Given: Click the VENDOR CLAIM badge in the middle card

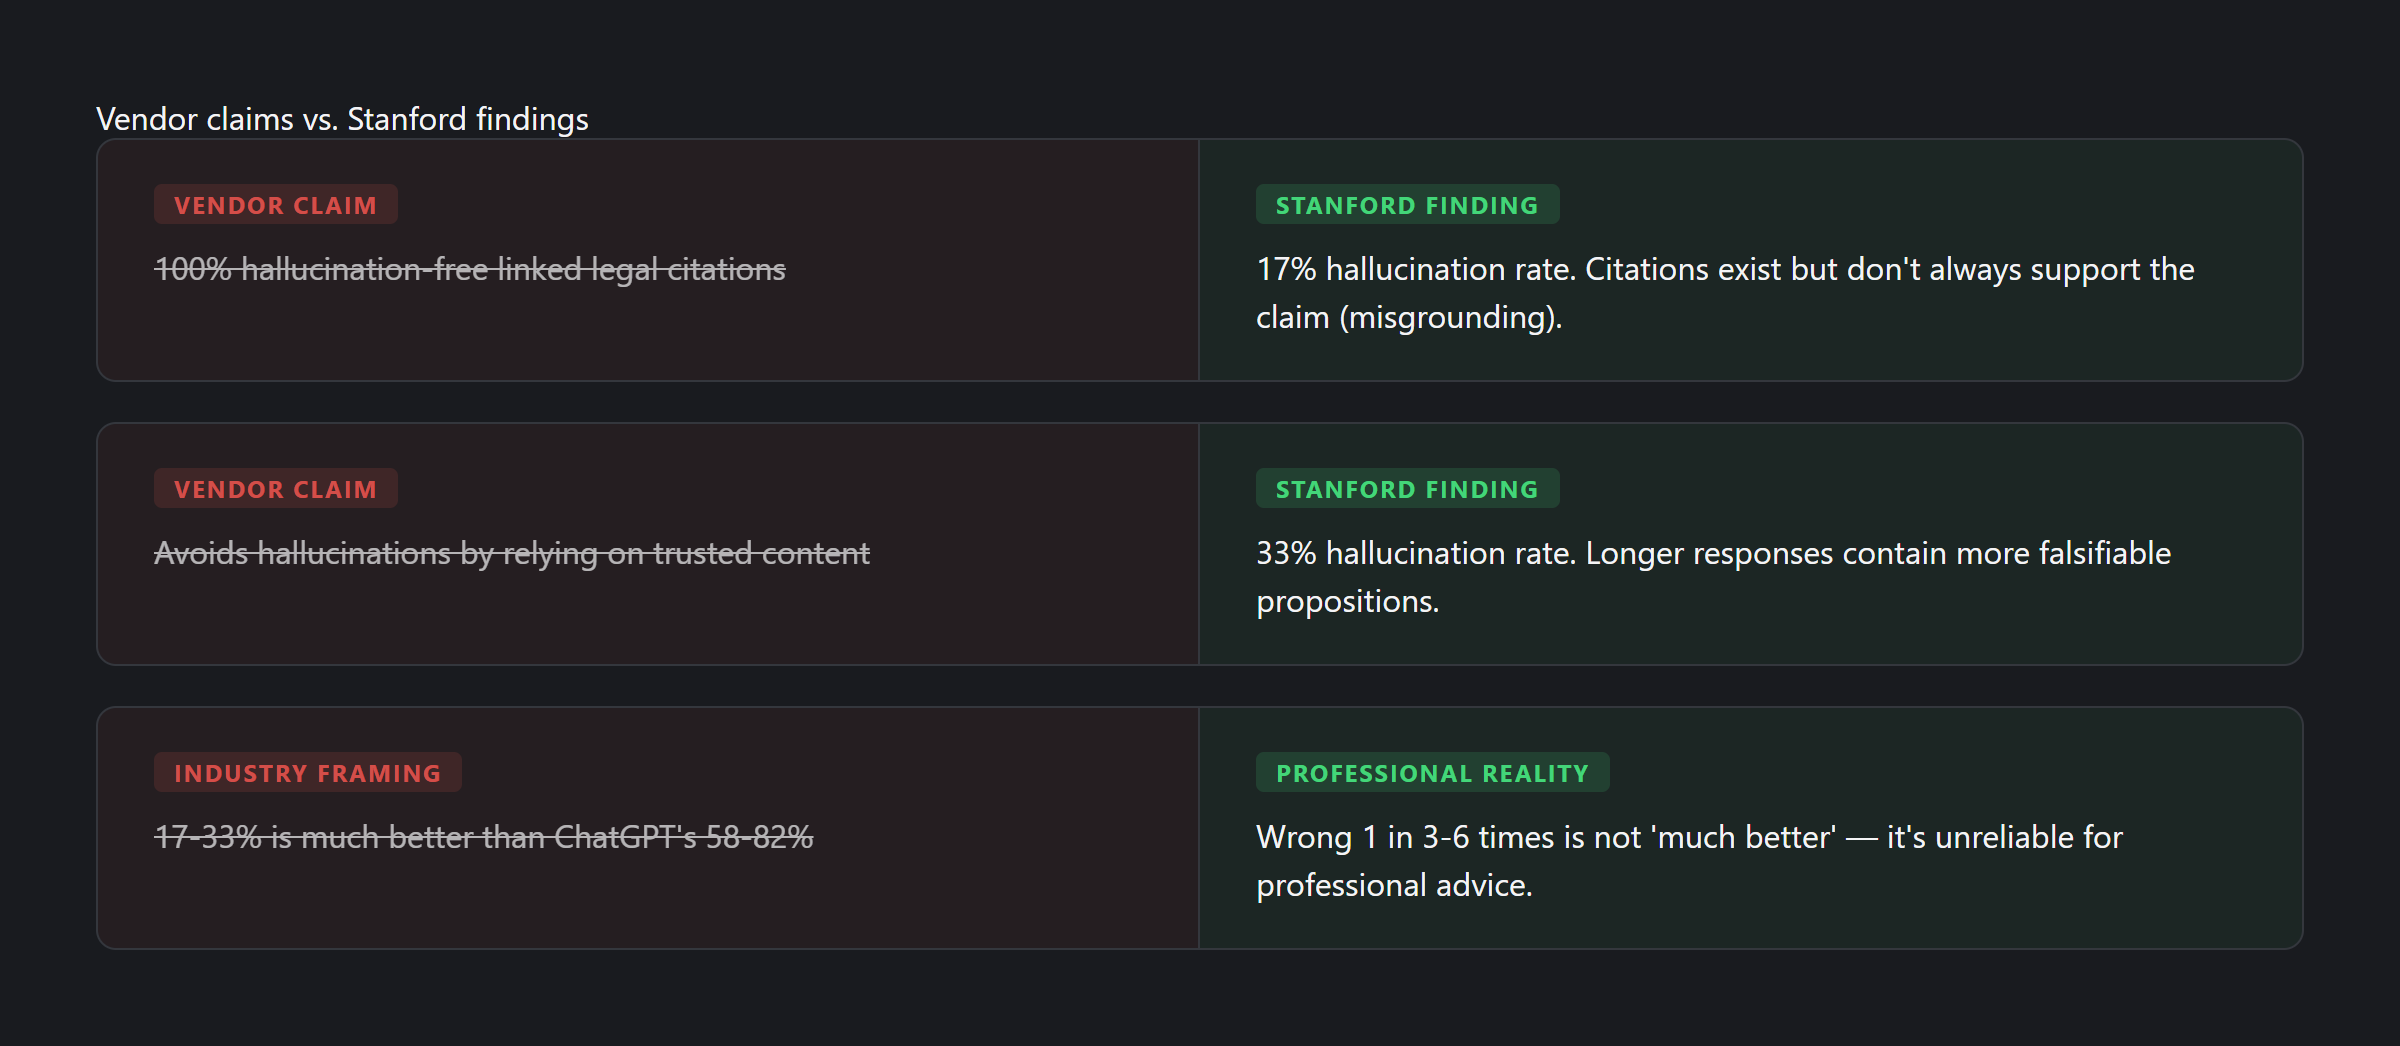Looking at the screenshot, I should point(275,489).
